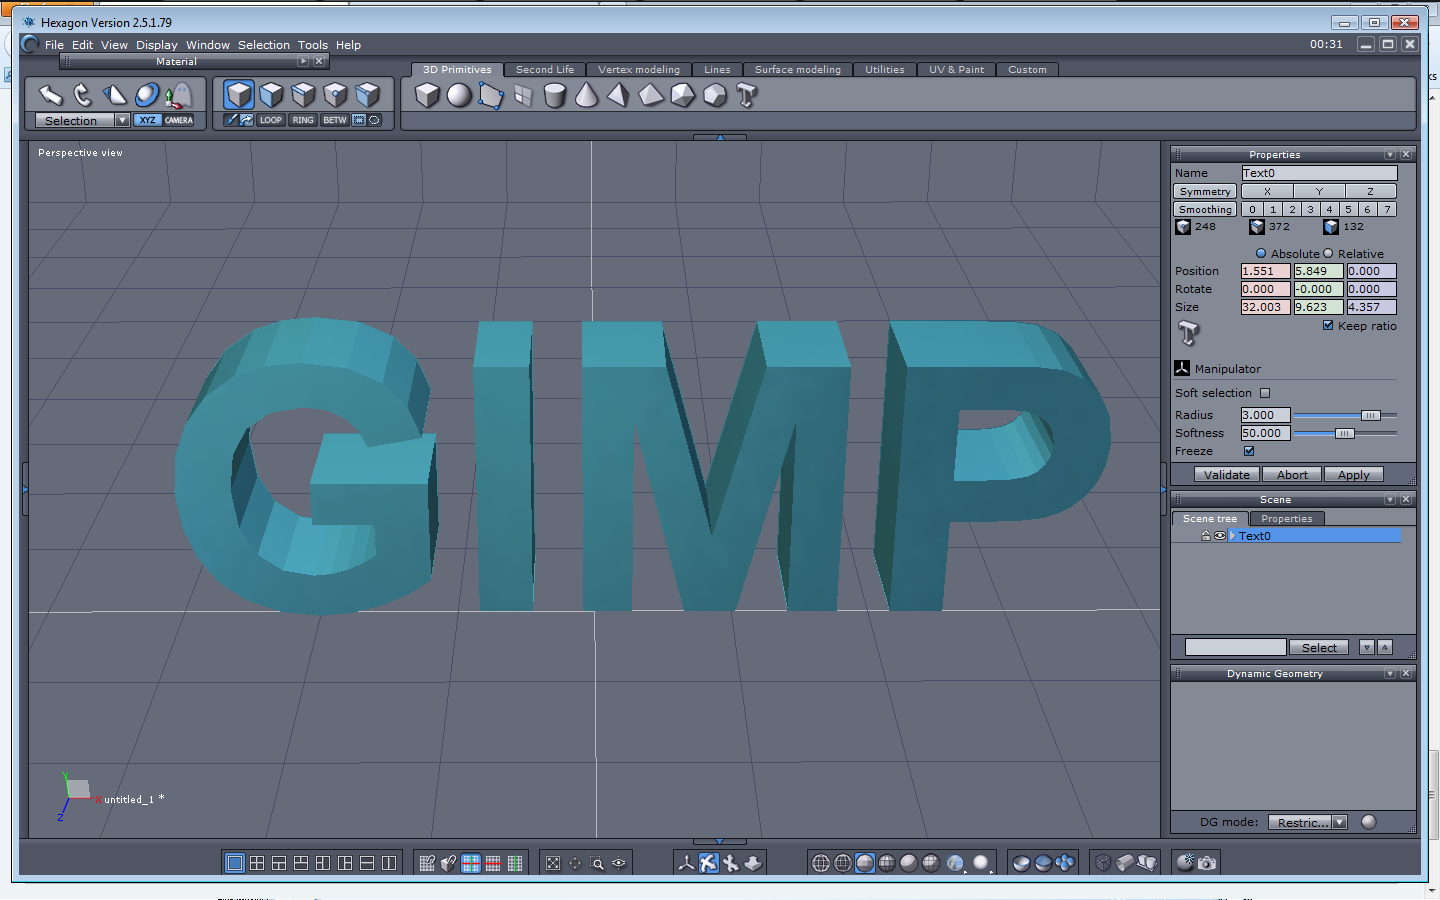The image size is (1440, 900).
Task: Click the Apply button
Action: 1354,475
